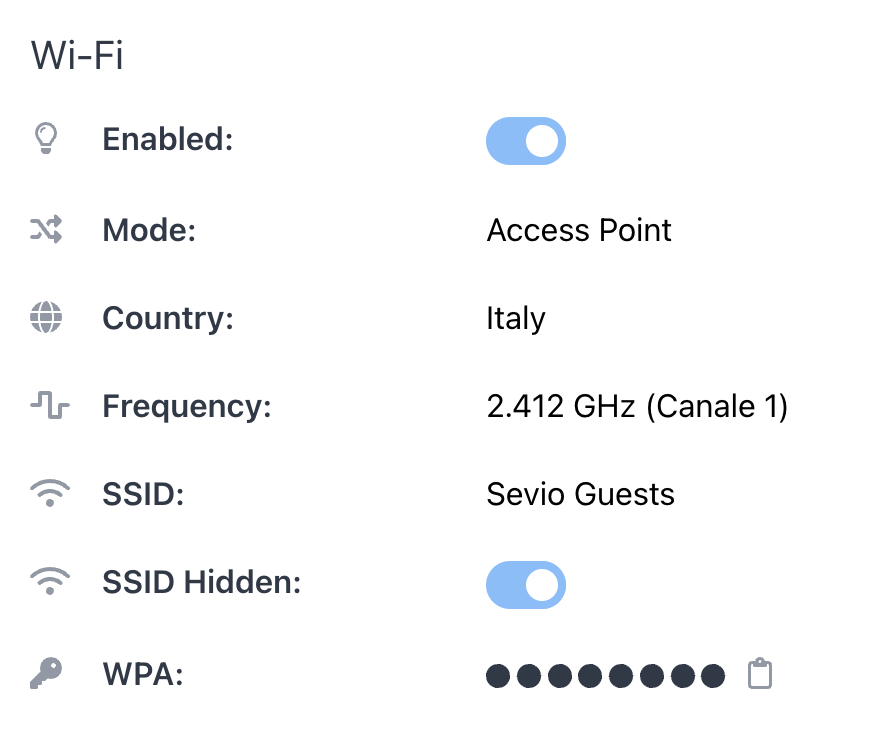This screenshot has height=754, width=872.
Task: Turn off the SSID Hidden switch
Action: (526, 585)
